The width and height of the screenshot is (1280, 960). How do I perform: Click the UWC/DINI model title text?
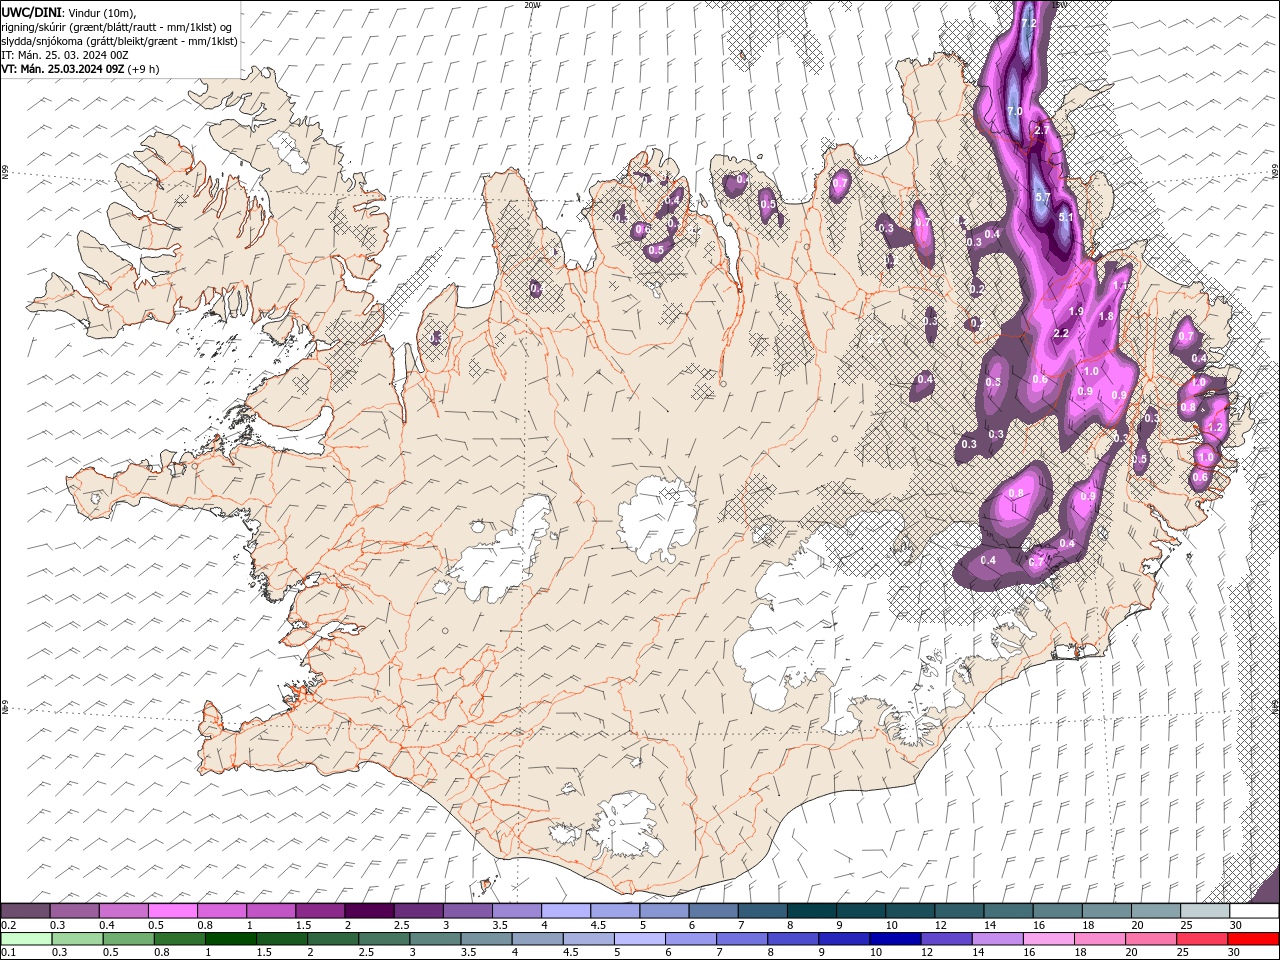click(31, 12)
